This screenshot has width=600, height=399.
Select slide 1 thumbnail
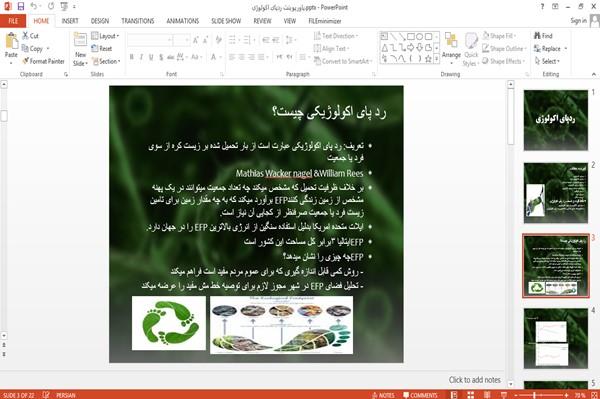tap(556, 120)
